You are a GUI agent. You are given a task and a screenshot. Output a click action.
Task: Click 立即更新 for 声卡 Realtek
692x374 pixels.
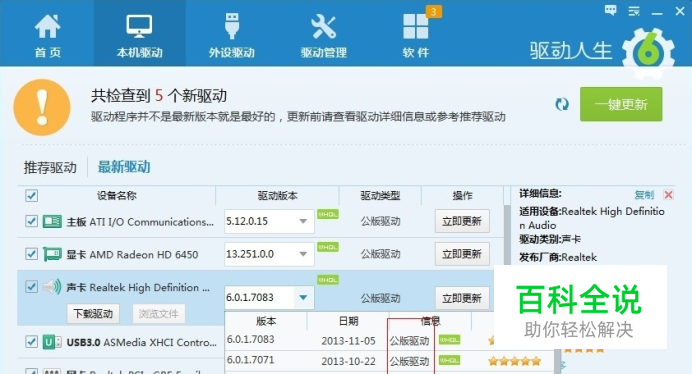462,298
